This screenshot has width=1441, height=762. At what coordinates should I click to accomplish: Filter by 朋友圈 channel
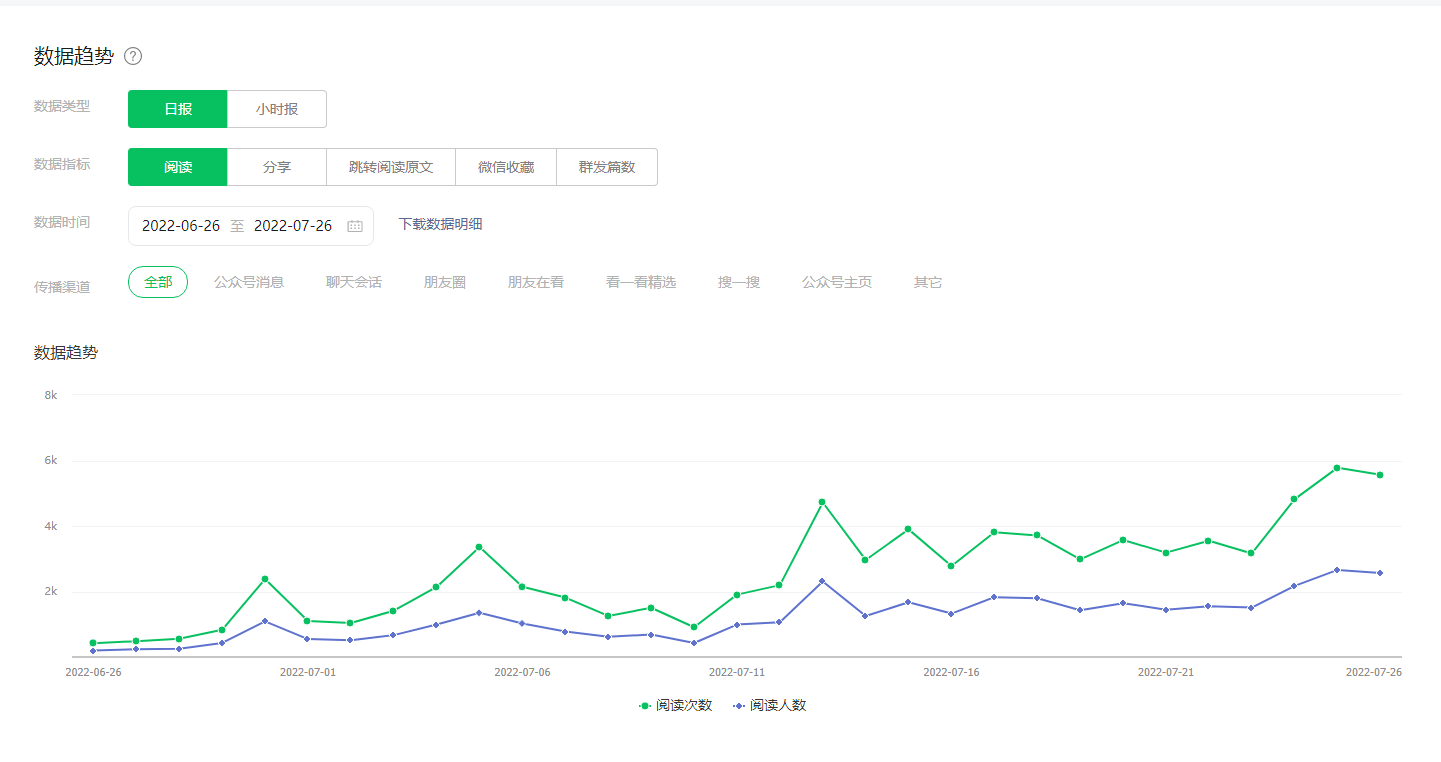pos(445,282)
